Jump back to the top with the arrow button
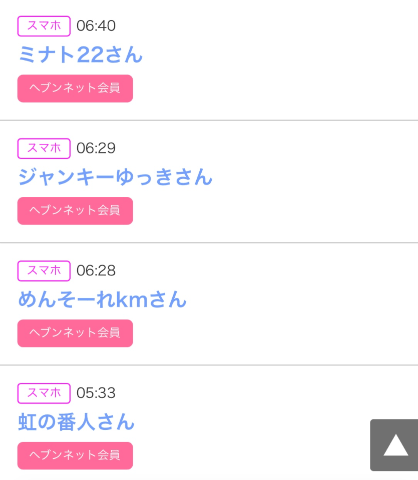This screenshot has height=480, width=418. 394,445
